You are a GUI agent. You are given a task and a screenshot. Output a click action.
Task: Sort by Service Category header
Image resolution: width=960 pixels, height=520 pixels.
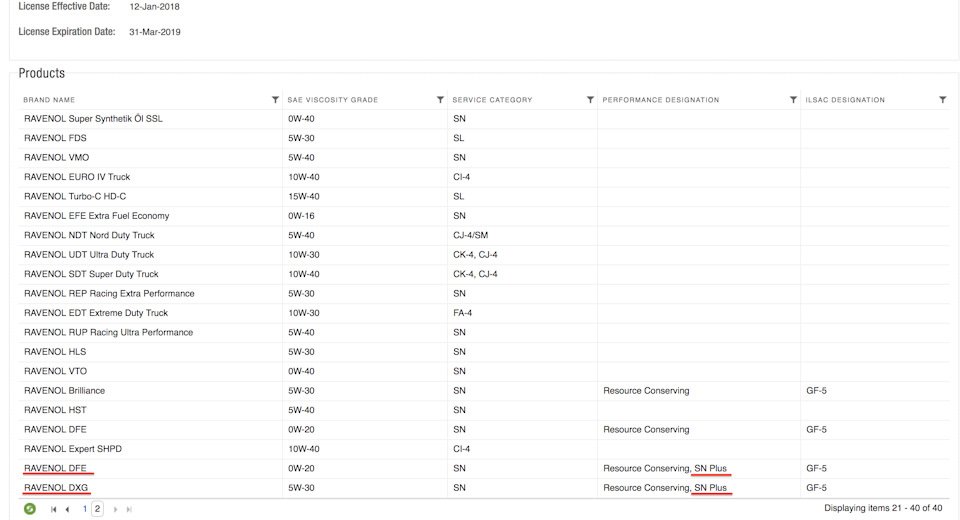tap(492, 100)
